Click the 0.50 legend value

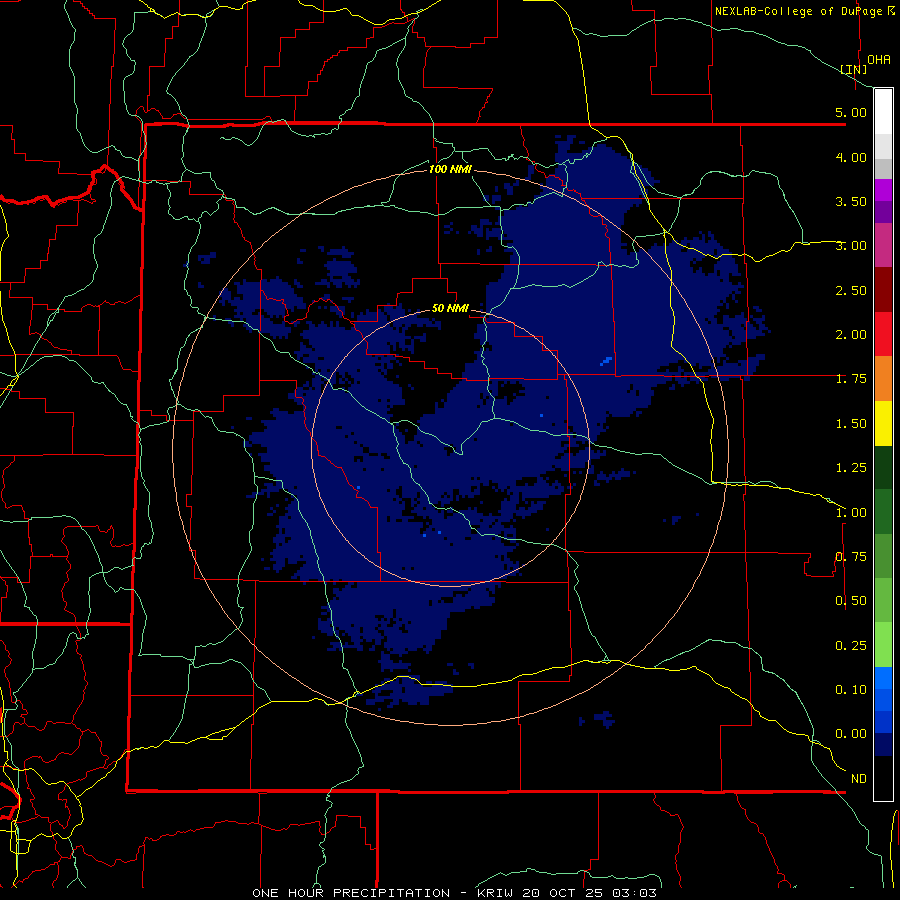click(851, 601)
